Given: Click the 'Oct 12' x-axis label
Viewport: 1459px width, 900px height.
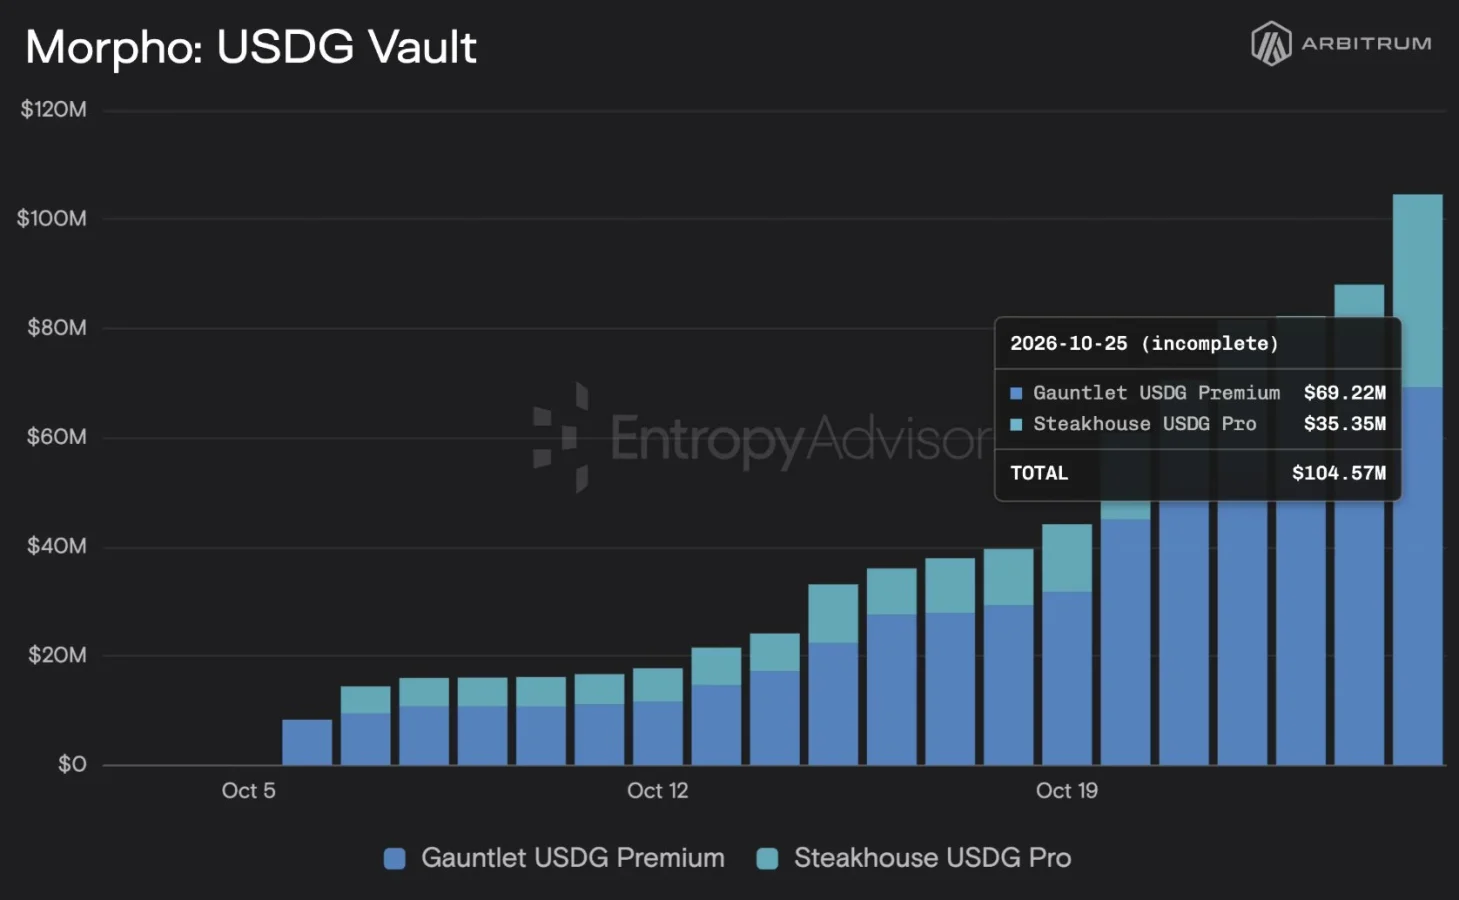Looking at the screenshot, I should pyautogui.click(x=657, y=791).
